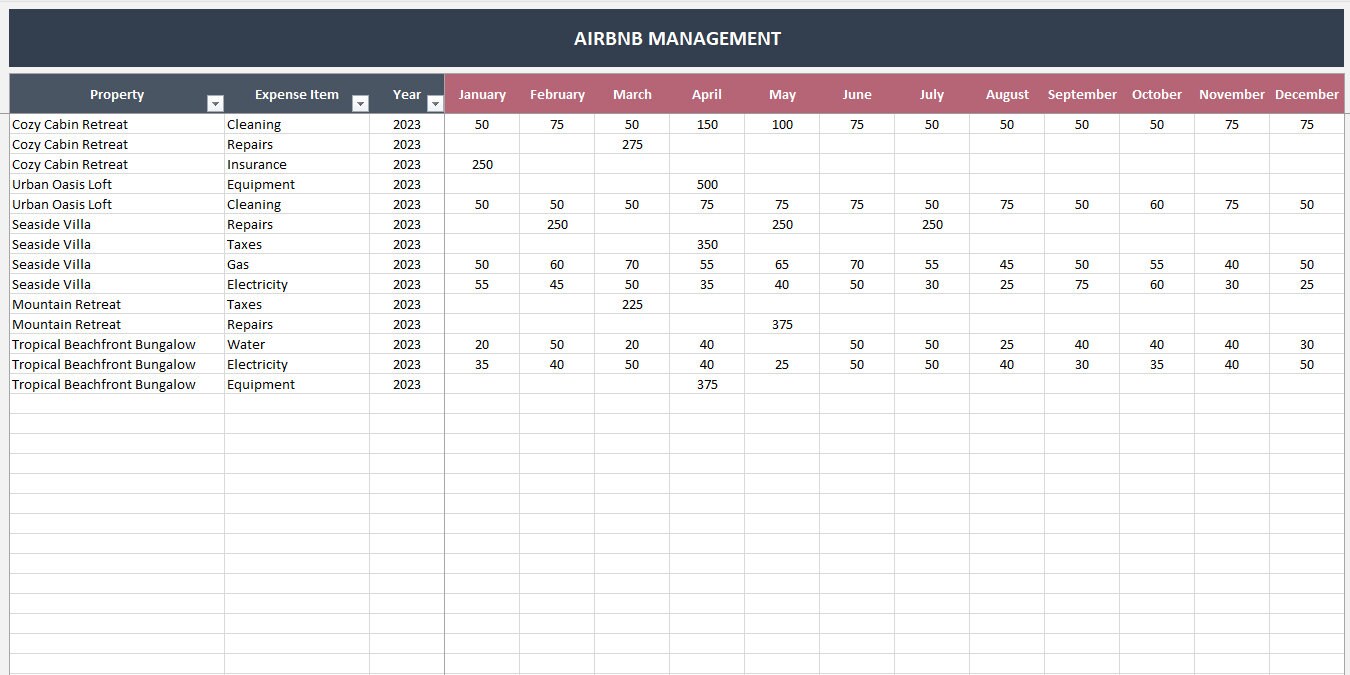Select the Urban Oasis Loft Equipment property cell

coord(117,184)
